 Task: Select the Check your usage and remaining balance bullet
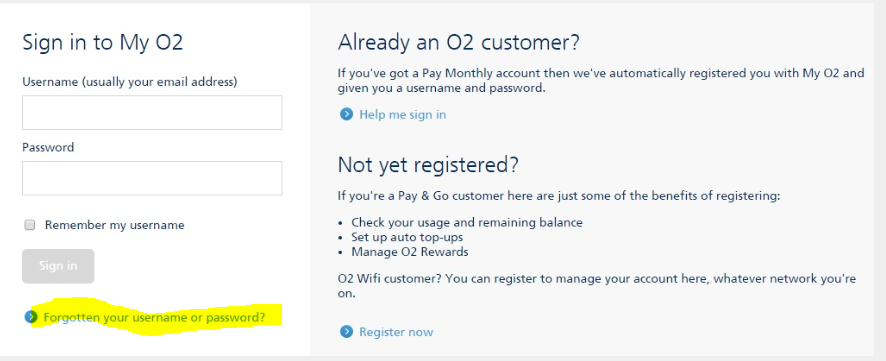pos(467,222)
